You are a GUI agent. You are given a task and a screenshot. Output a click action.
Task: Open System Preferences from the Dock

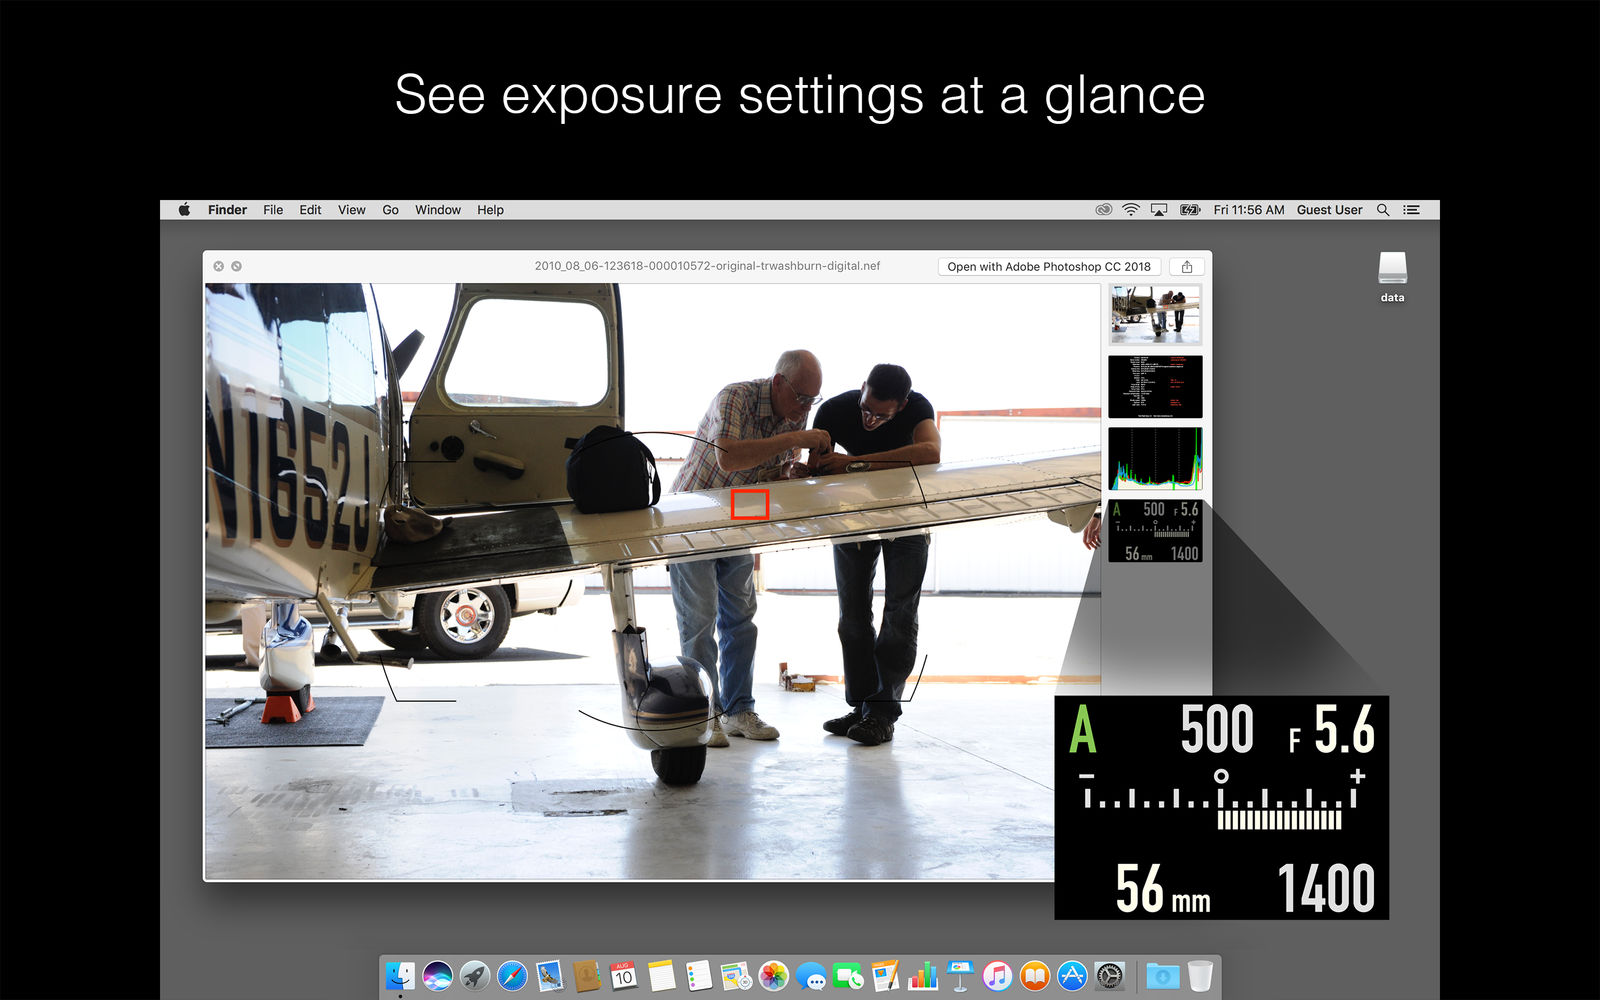1109,975
